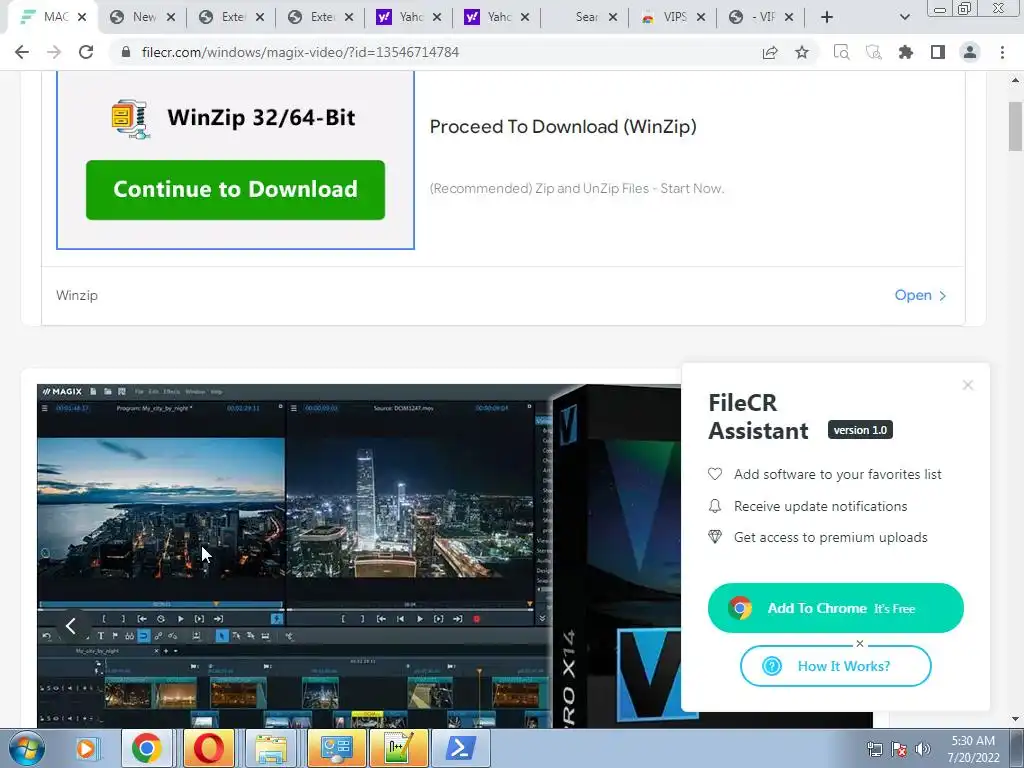Open Chrome three-dot menu
Viewport: 1024px width, 768px height.
pyautogui.click(x=1002, y=52)
